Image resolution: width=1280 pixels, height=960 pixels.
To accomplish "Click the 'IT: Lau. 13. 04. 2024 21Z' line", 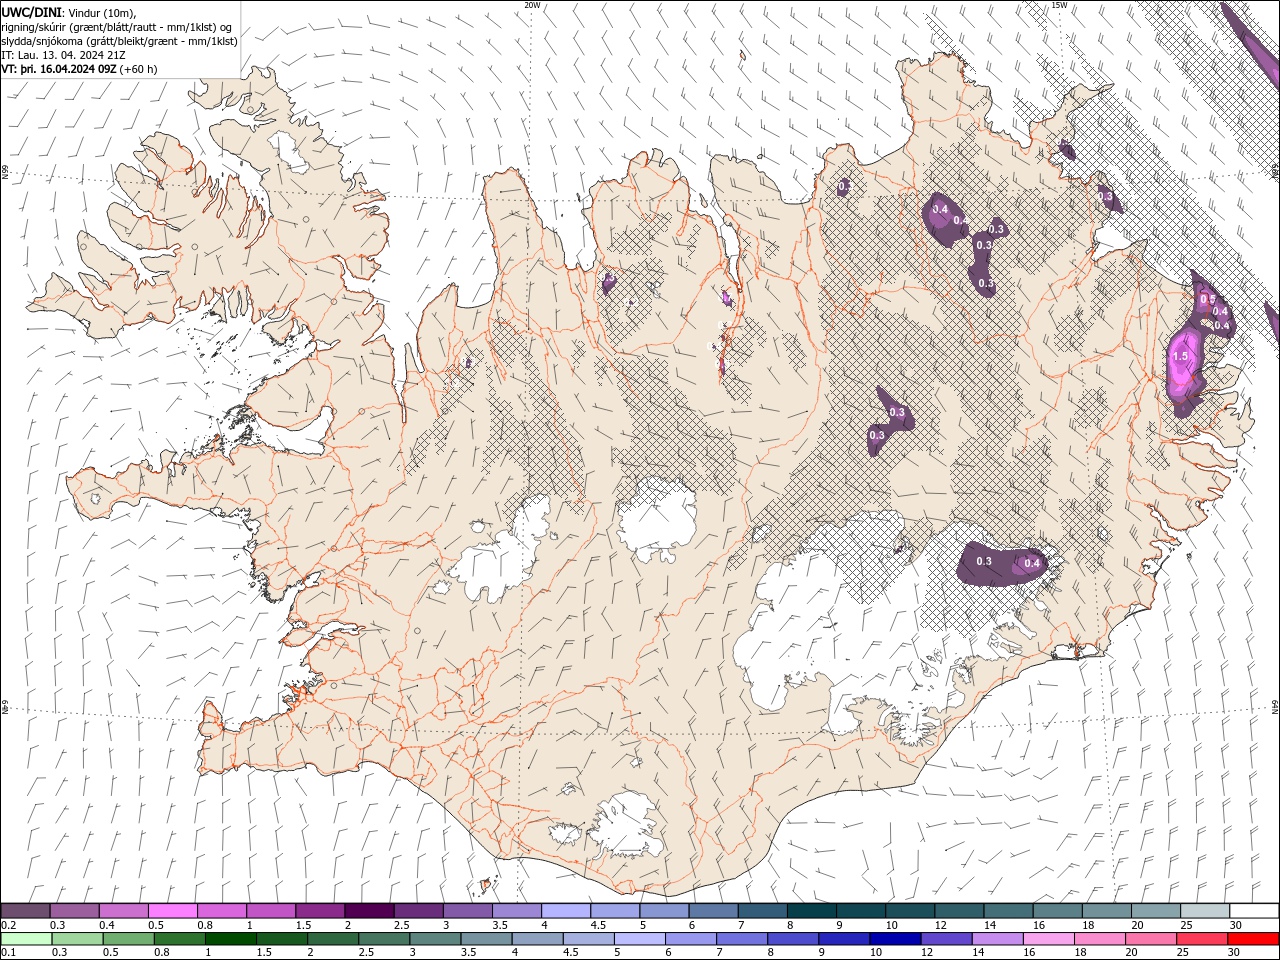I will click(x=63, y=55).
